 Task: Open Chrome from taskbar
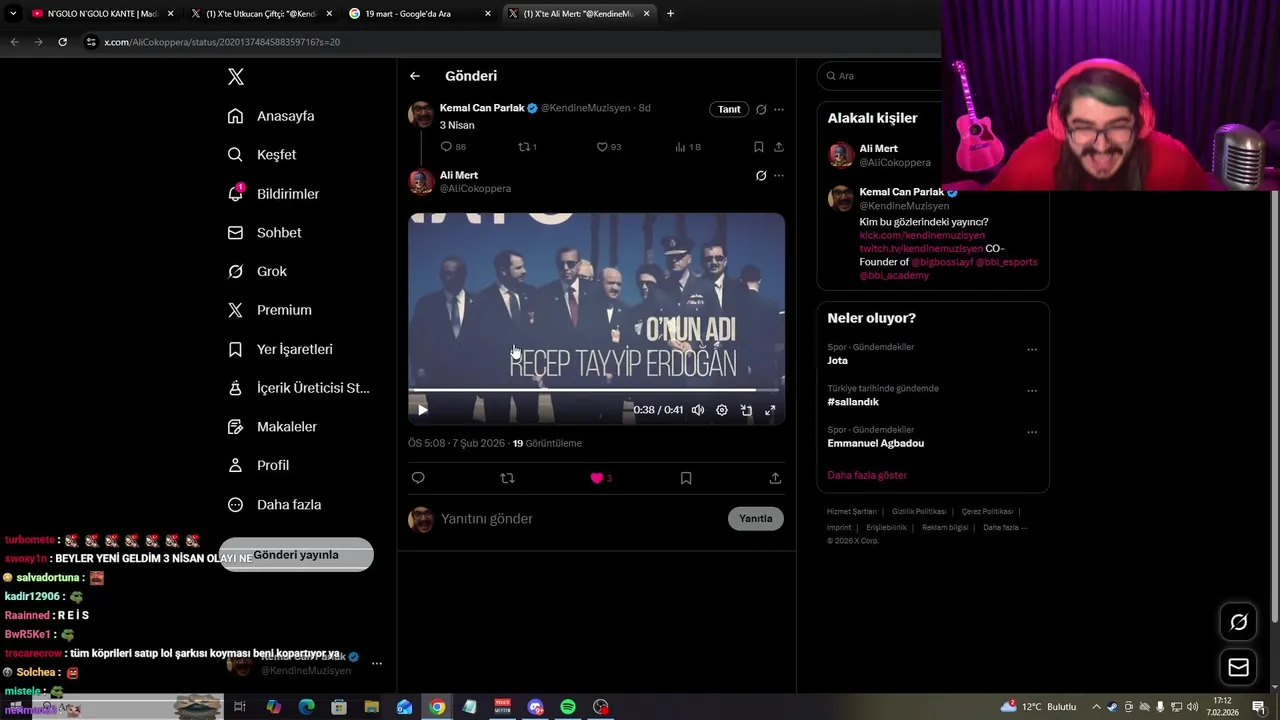[437, 707]
